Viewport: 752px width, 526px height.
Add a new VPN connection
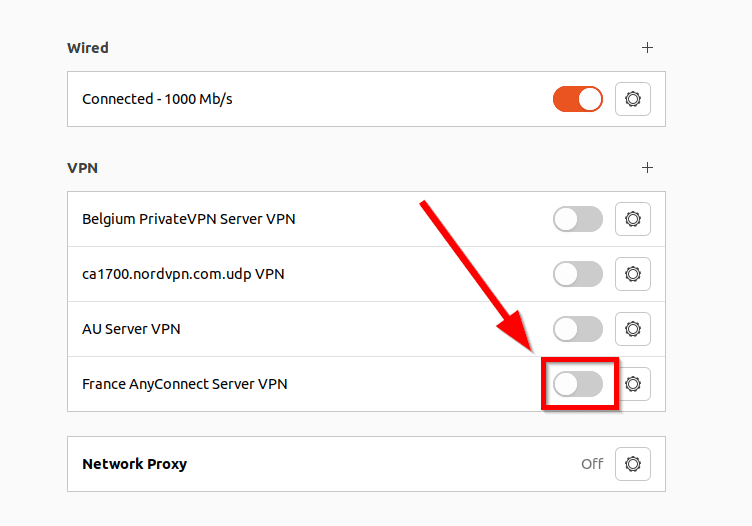click(647, 167)
